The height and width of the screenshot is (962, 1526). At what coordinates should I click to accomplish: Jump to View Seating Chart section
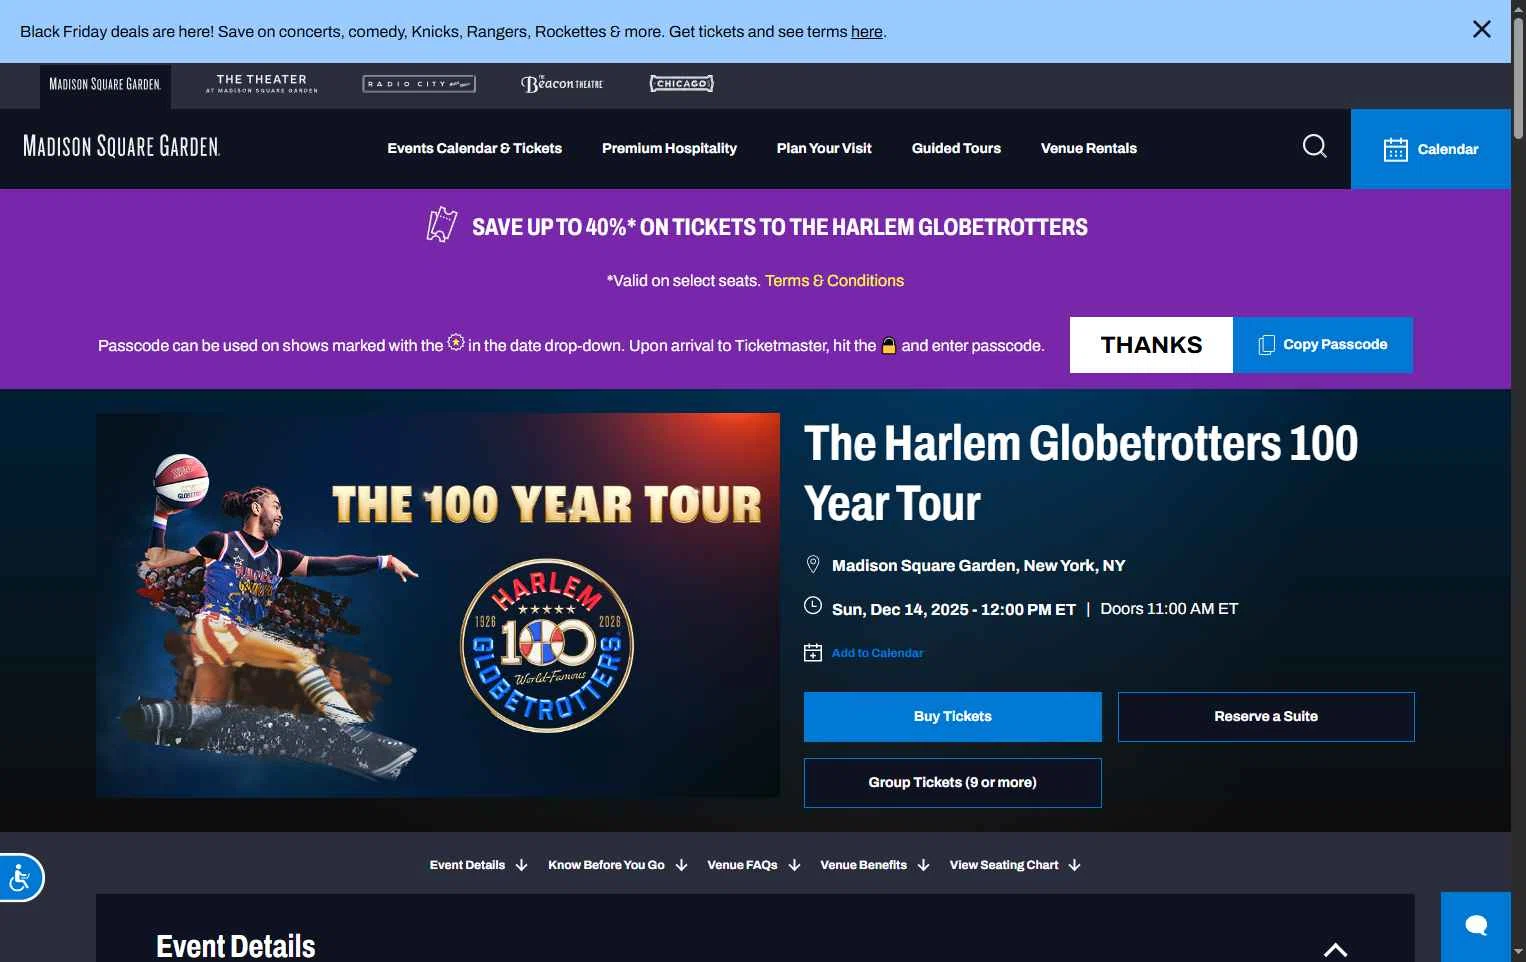[x=1015, y=865]
